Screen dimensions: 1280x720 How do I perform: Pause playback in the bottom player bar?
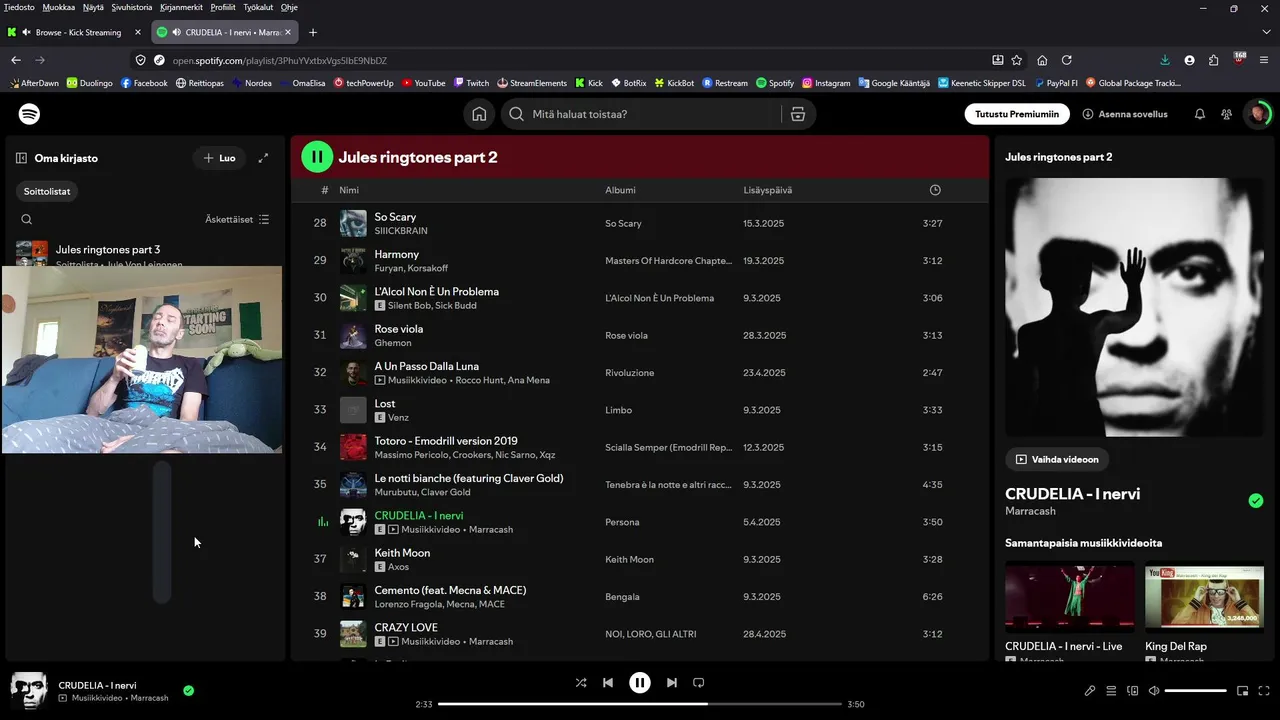pyautogui.click(x=640, y=683)
